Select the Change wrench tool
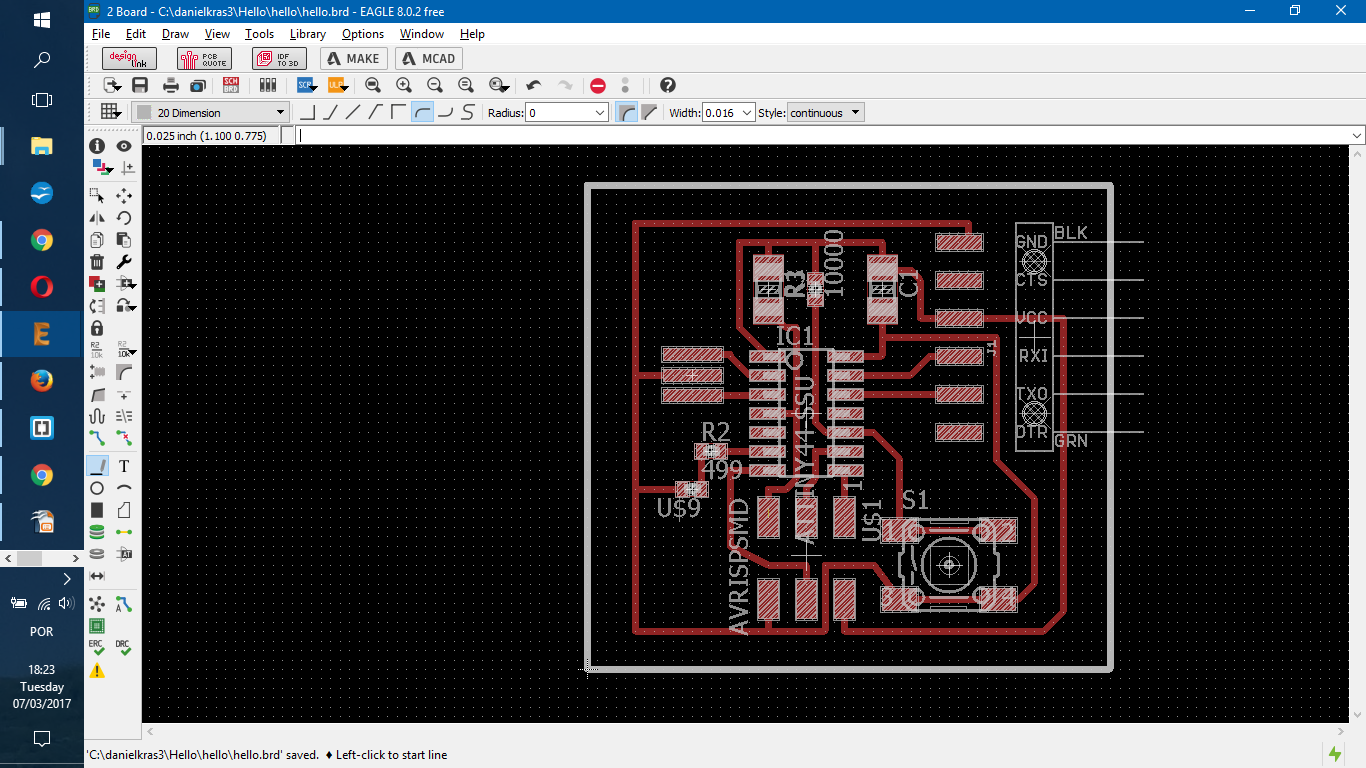Screen dimensions: 1366x768 tap(124, 261)
